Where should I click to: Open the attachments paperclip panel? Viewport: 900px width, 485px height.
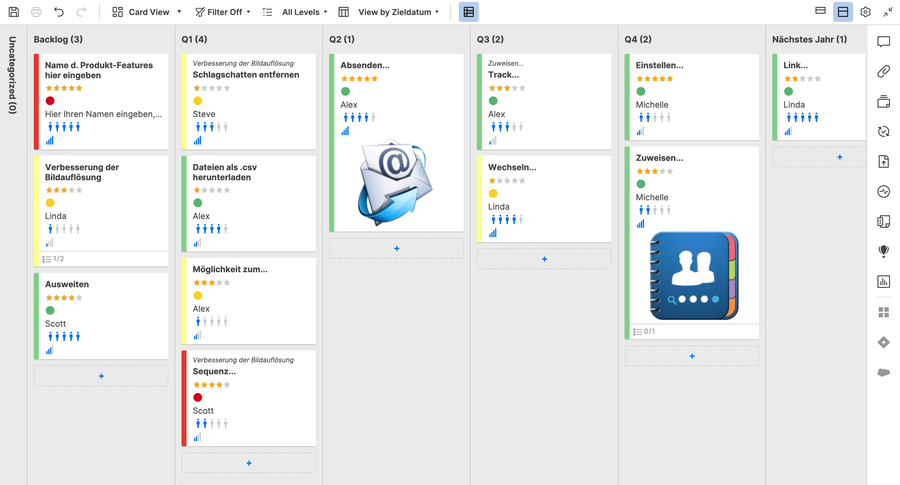pos(883,71)
